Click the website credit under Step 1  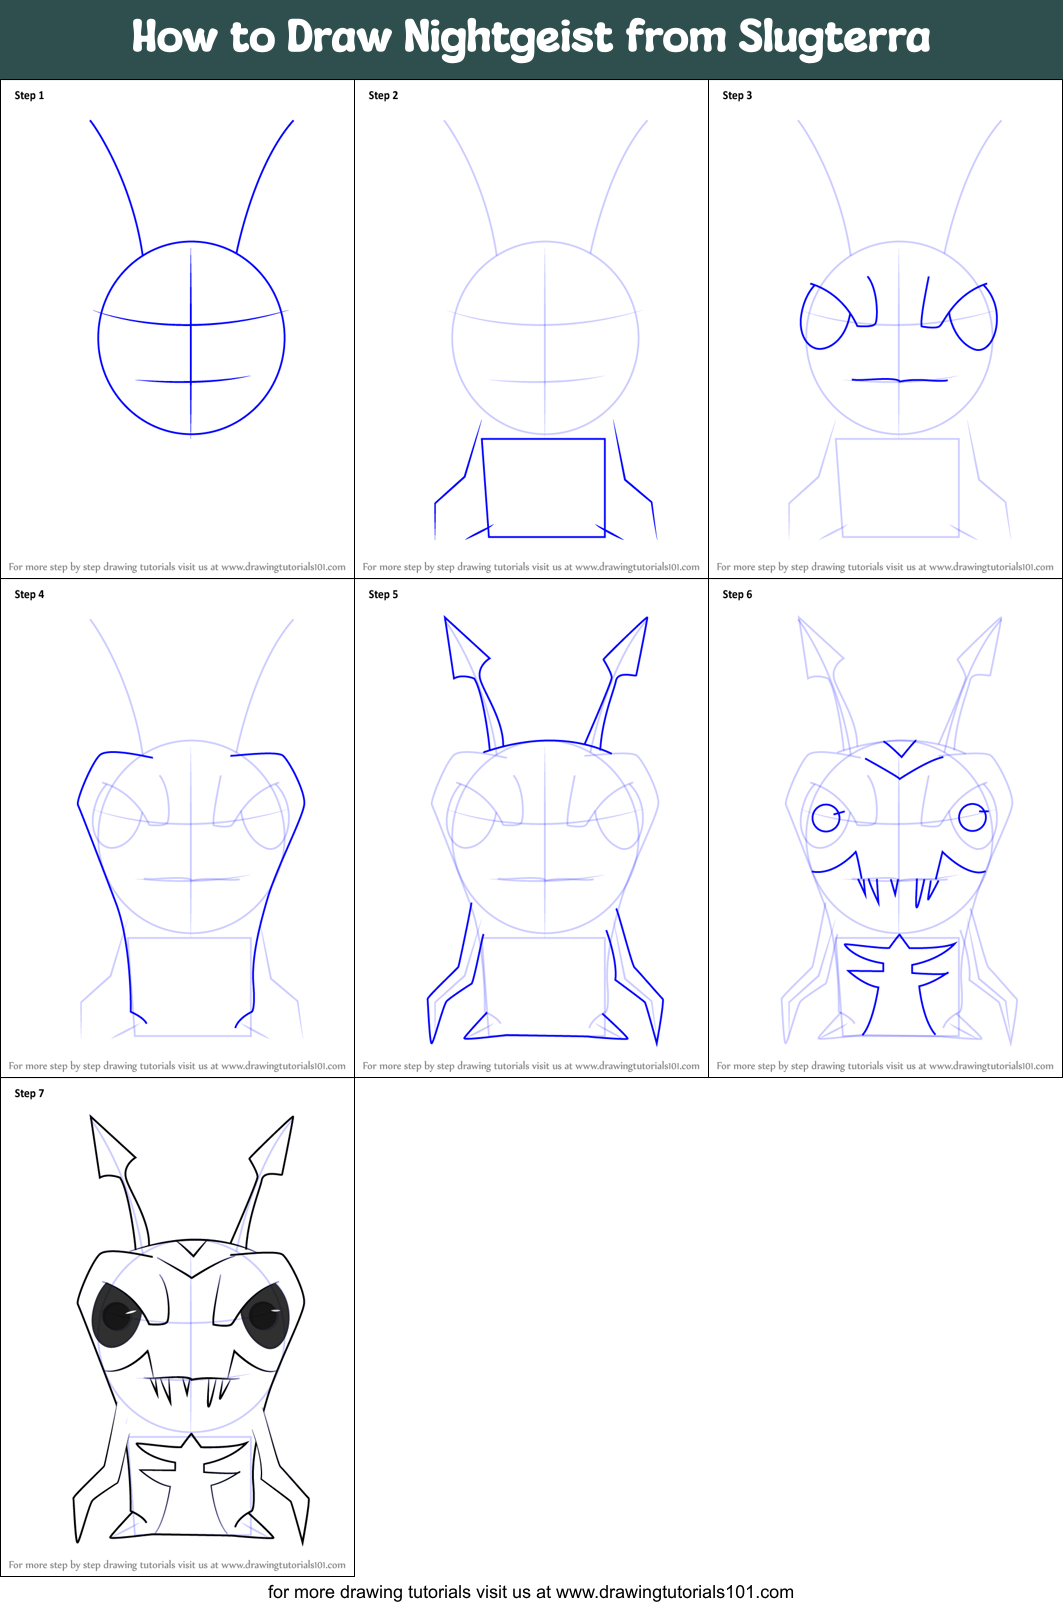(177, 567)
